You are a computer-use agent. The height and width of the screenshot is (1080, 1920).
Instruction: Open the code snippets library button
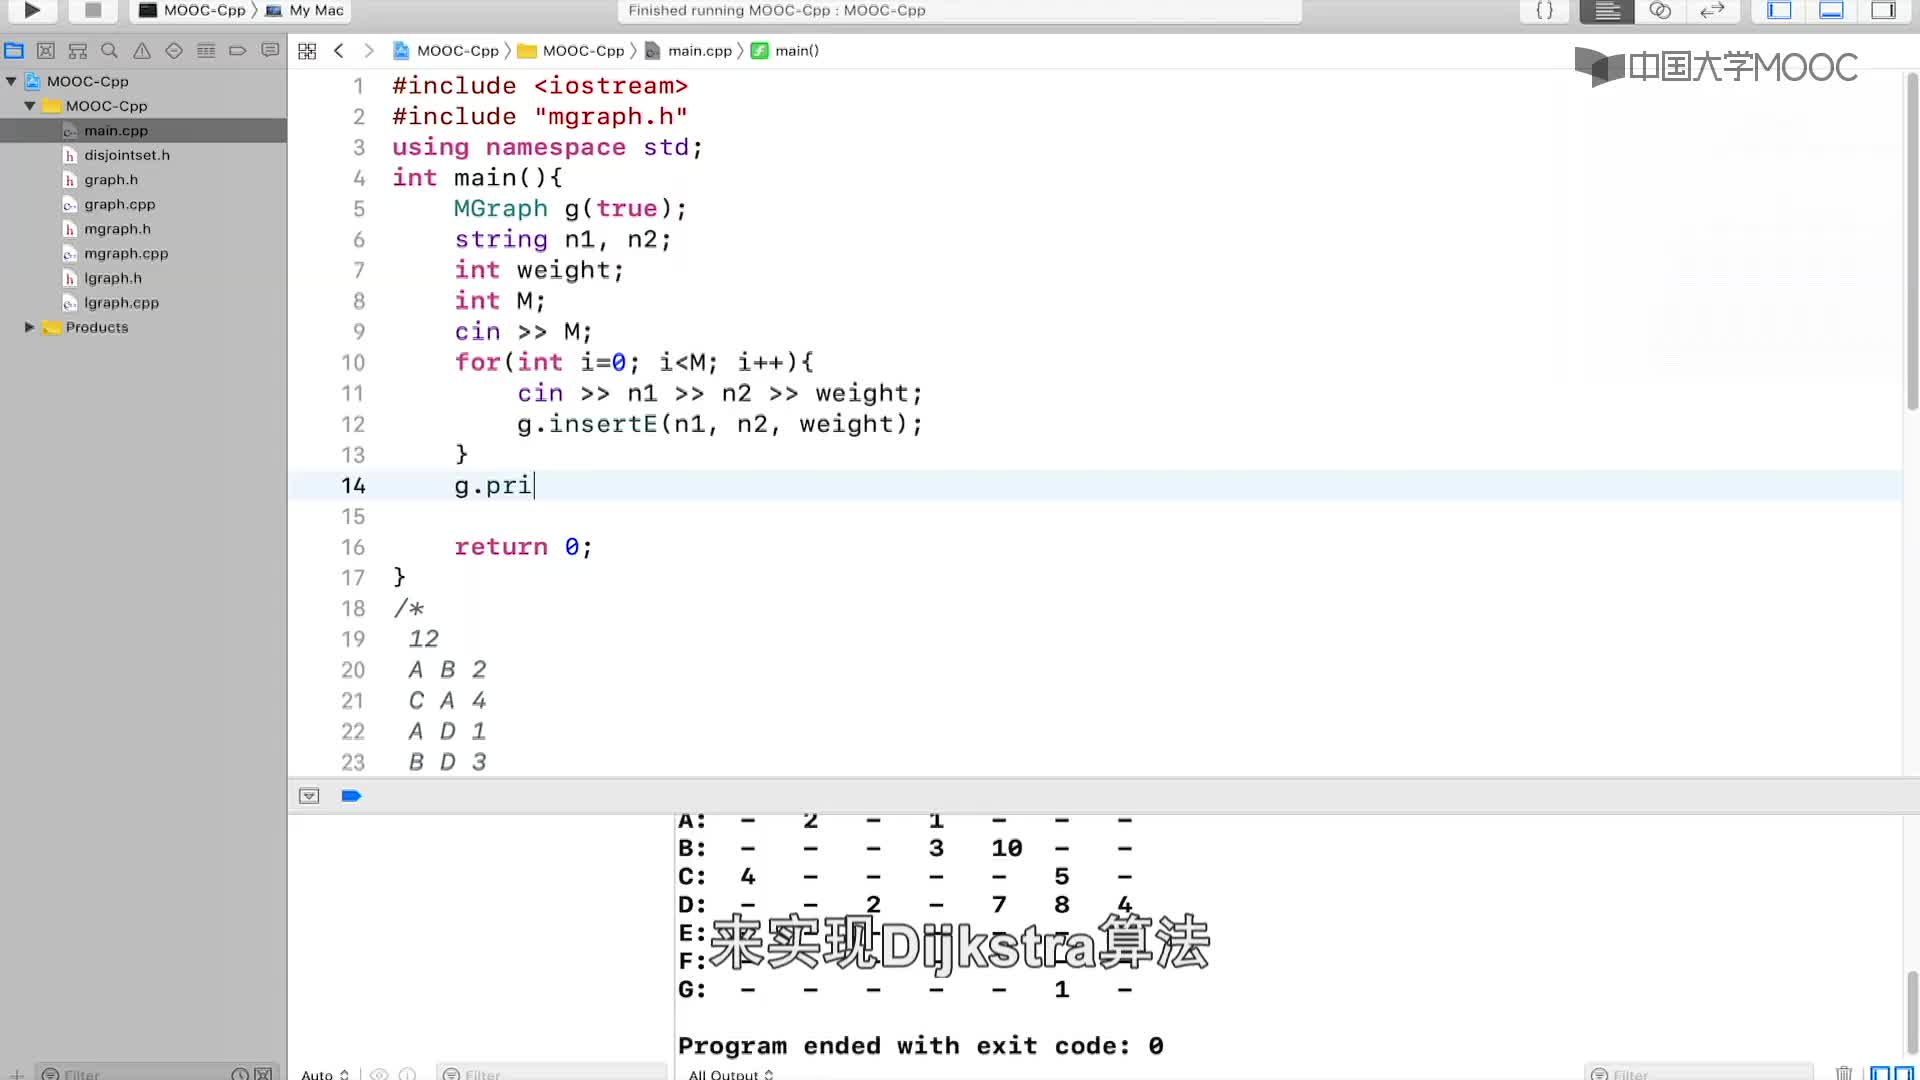click(1545, 10)
